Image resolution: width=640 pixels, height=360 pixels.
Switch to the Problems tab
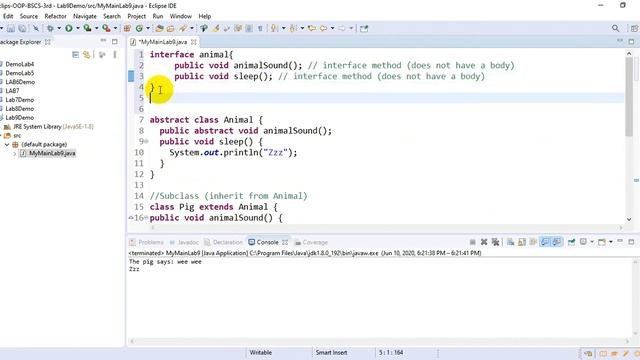tap(147, 242)
